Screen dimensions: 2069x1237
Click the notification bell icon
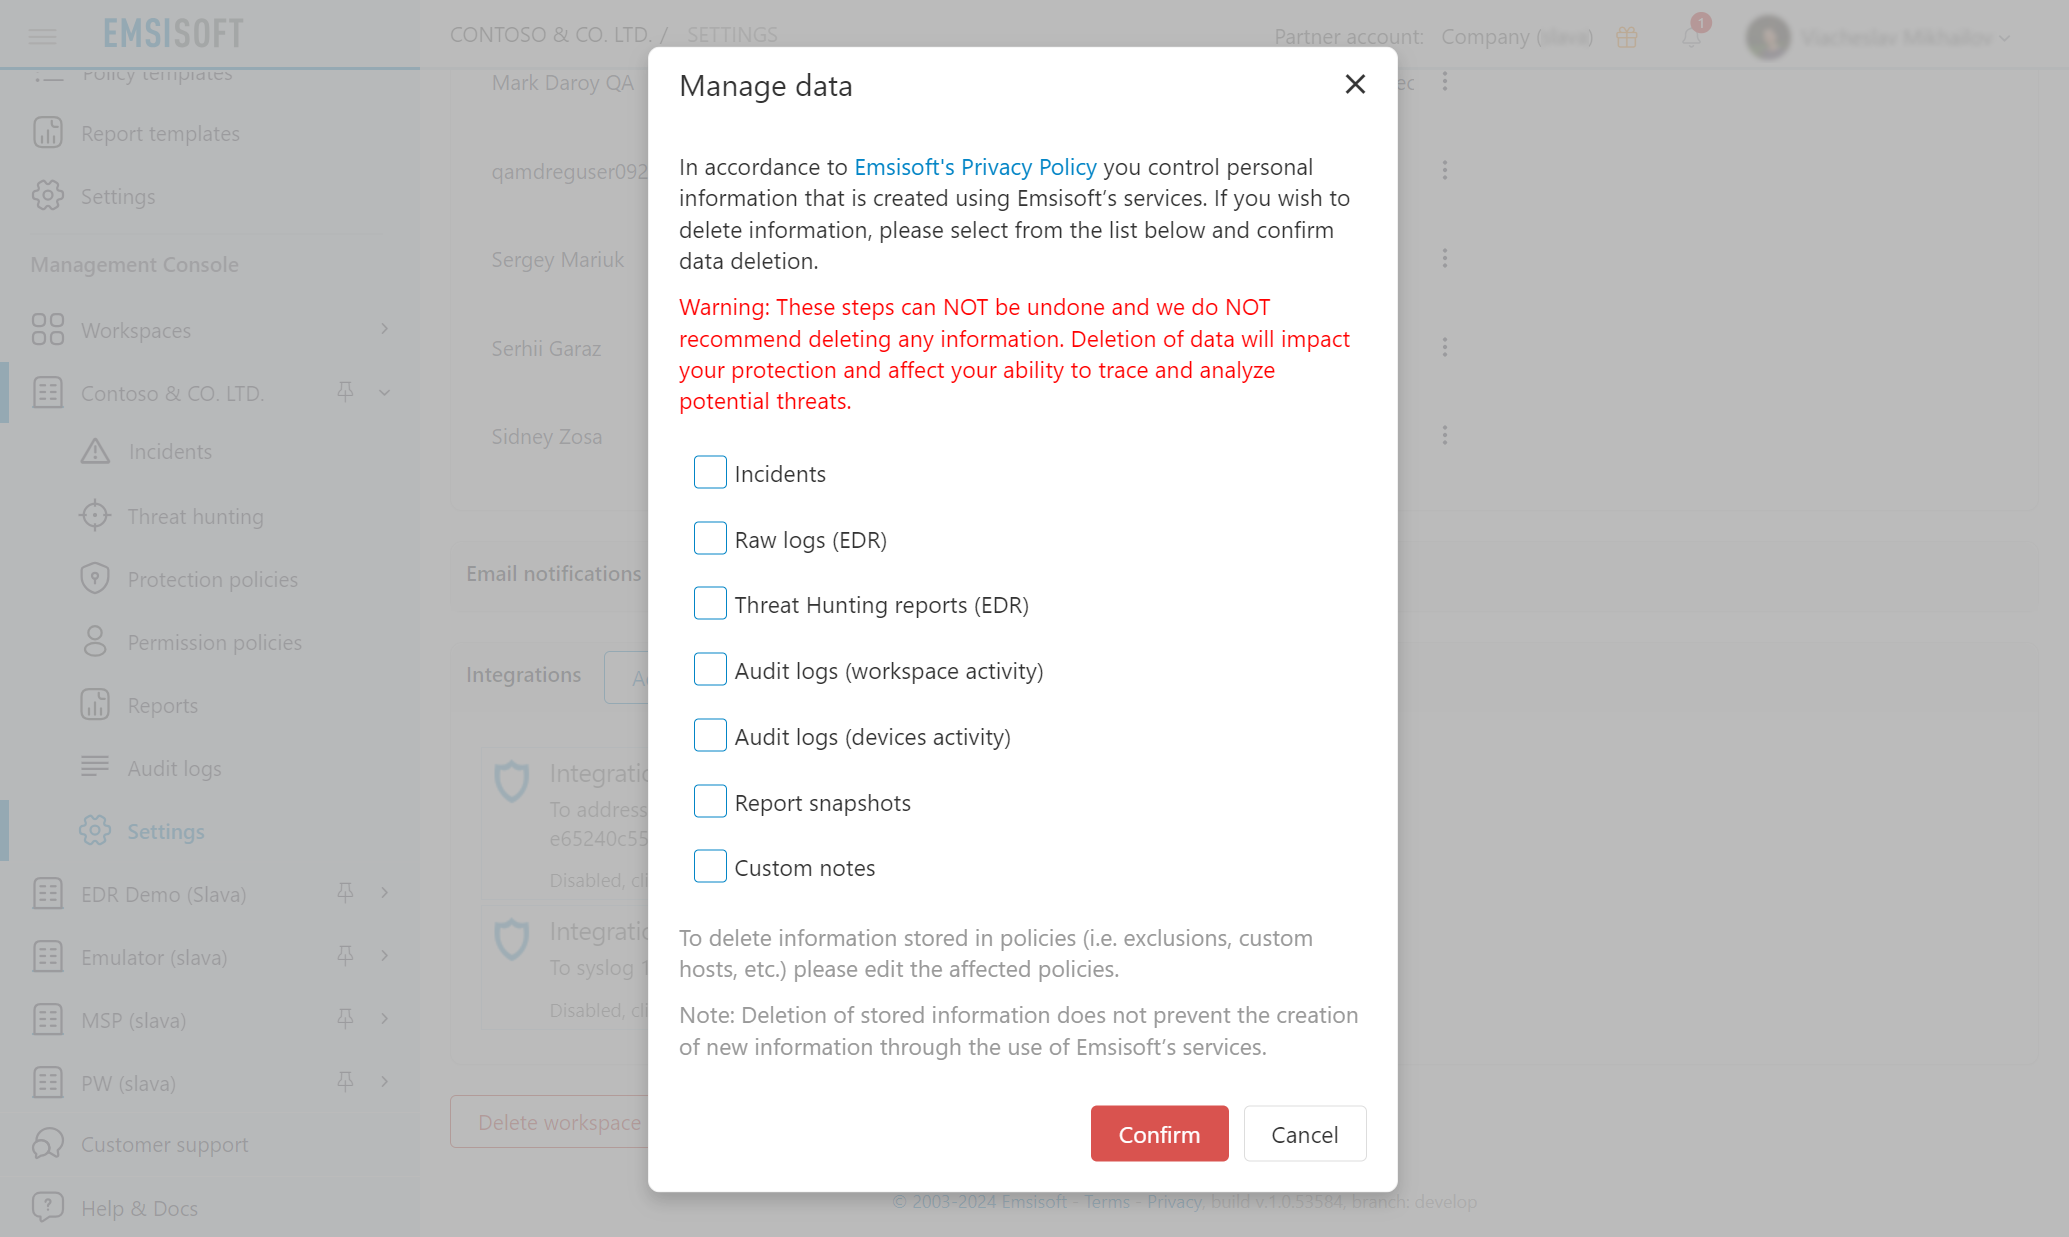tap(1691, 38)
